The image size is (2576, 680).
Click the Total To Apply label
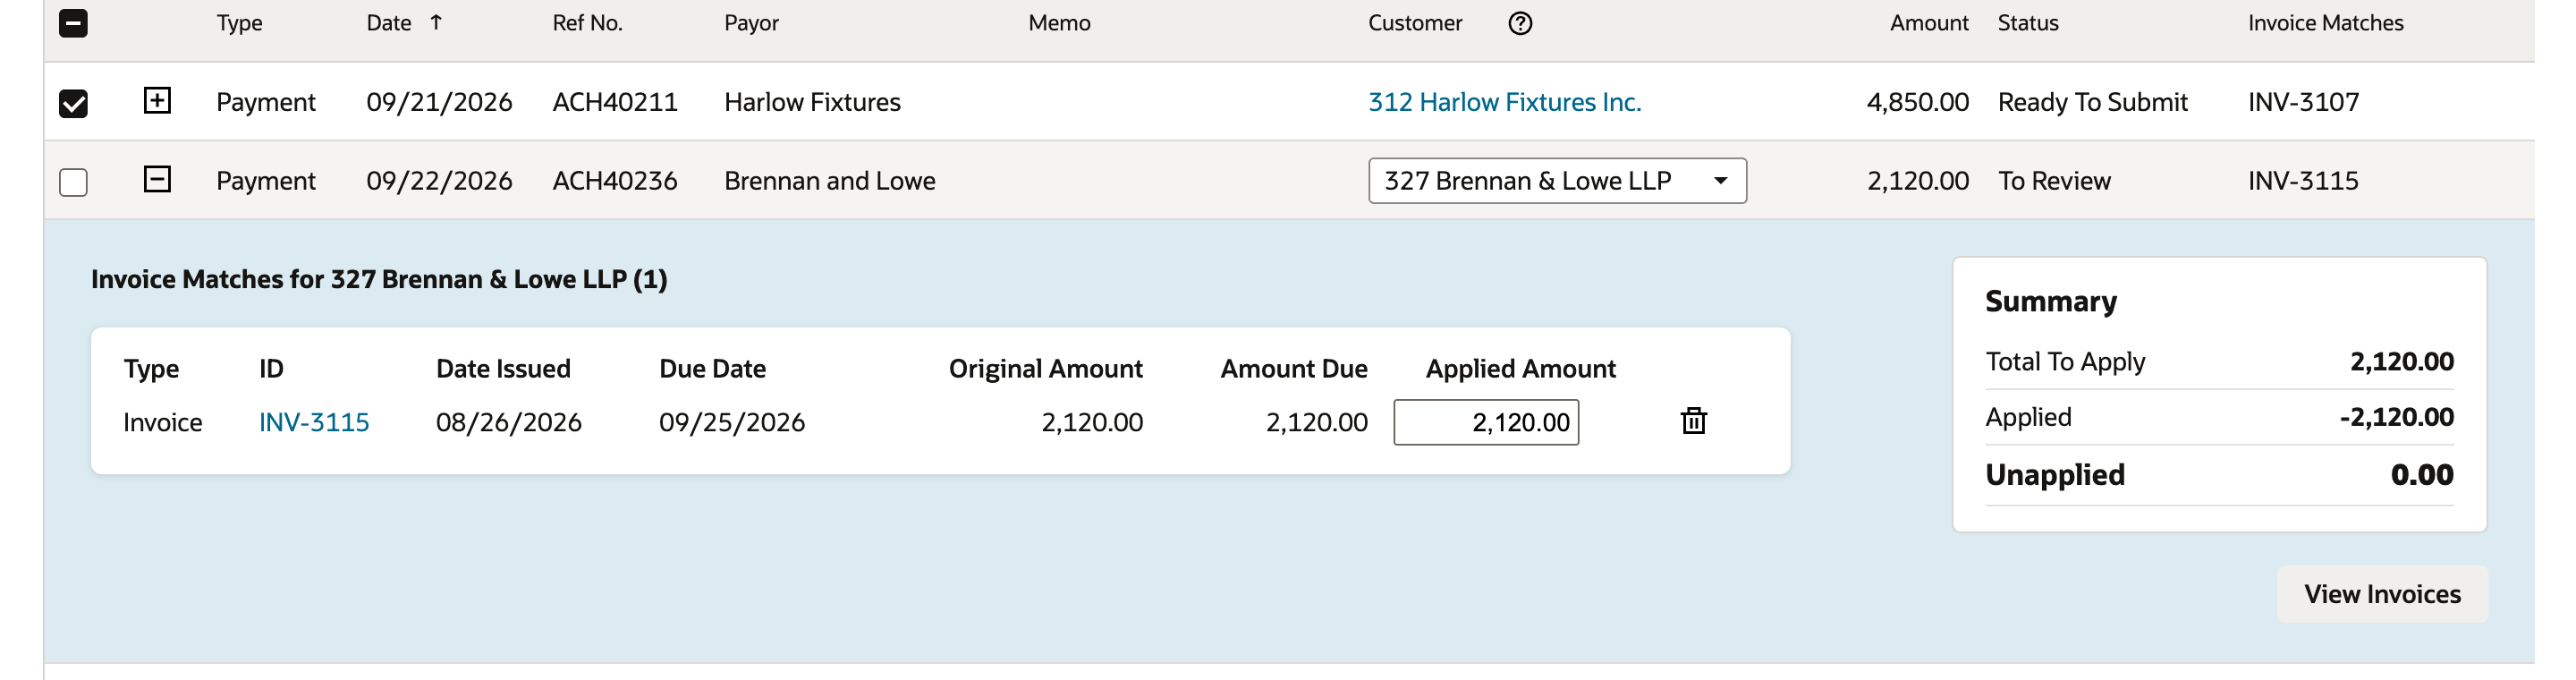[x=2065, y=361]
